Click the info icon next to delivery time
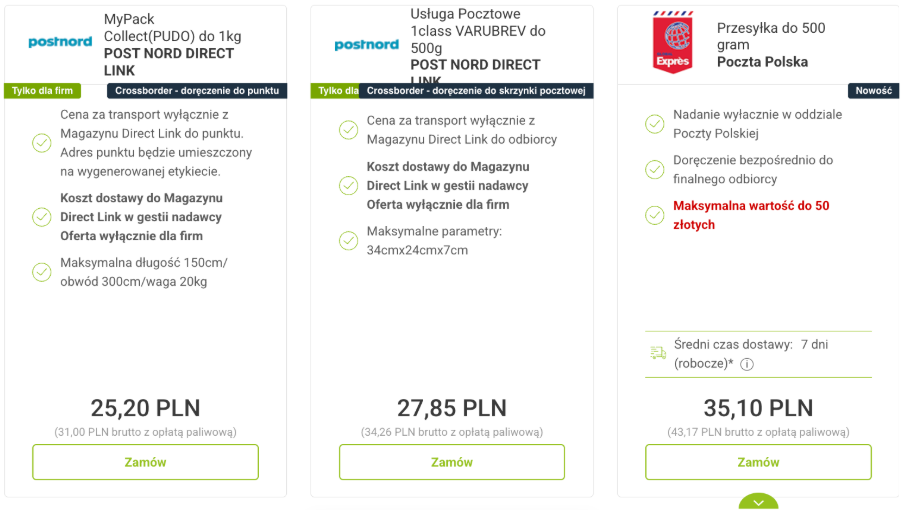Viewport: 902px width, 512px height. 747,364
